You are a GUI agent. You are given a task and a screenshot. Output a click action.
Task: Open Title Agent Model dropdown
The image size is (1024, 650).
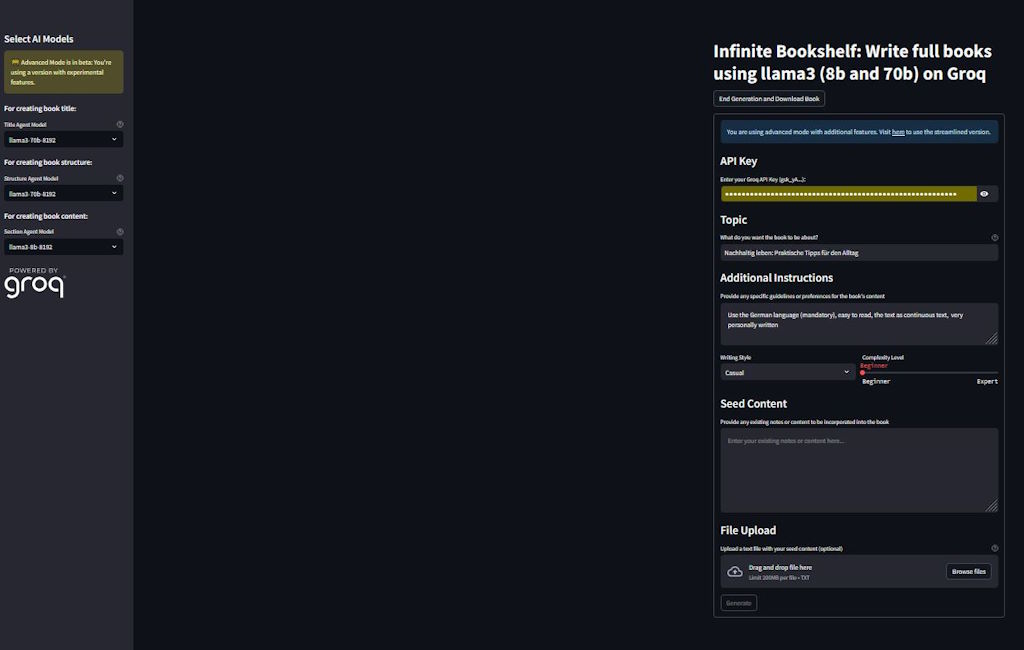tap(63, 139)
